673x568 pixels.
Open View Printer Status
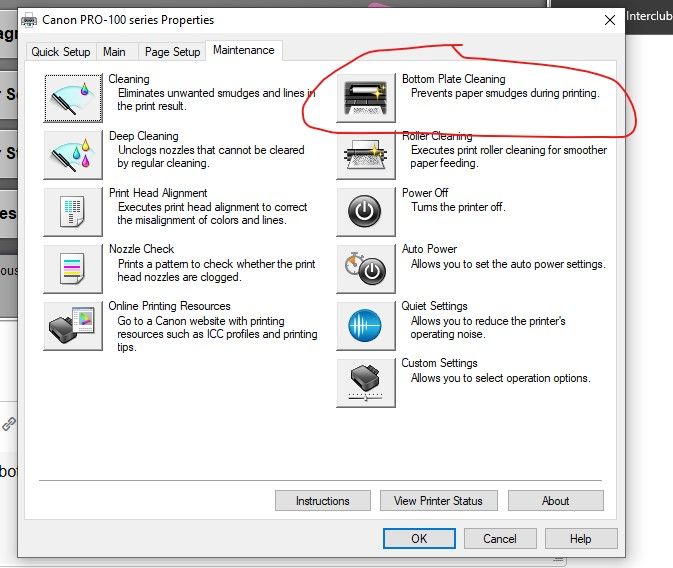click(x=438, y=501)
